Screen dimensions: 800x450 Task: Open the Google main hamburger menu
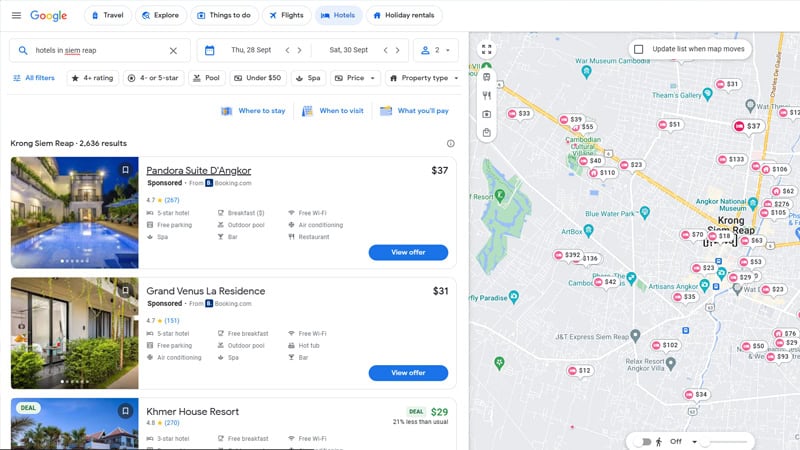(x=16, y=15)
